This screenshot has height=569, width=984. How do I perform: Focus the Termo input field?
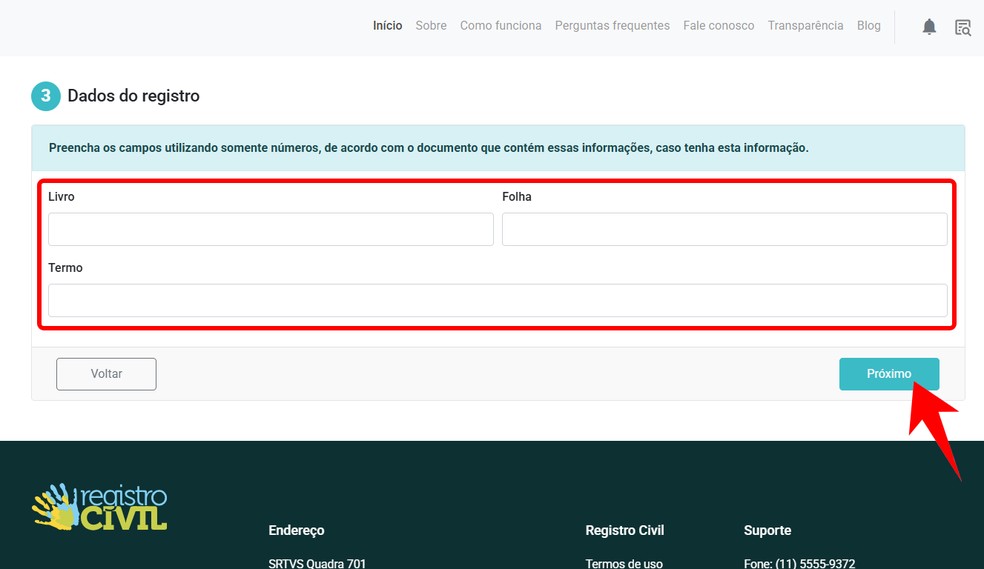point(498,300)
